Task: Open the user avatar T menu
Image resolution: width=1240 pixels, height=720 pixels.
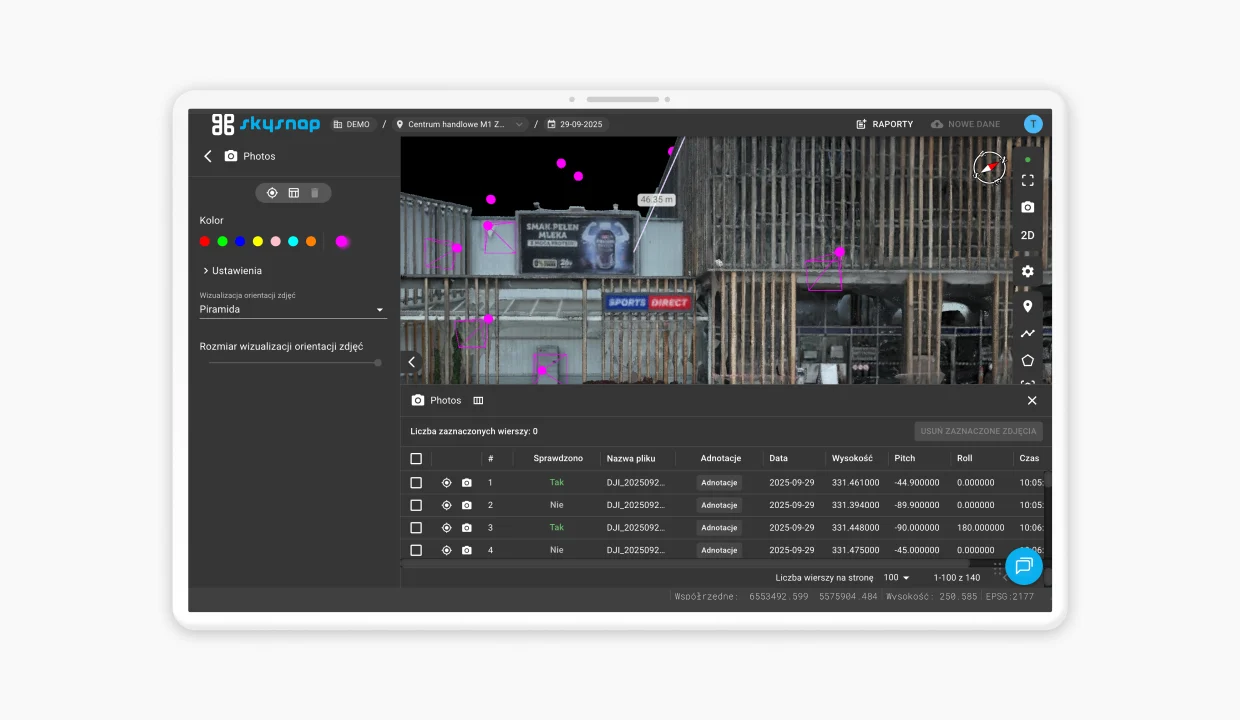Action: (x=1033, y=124)
